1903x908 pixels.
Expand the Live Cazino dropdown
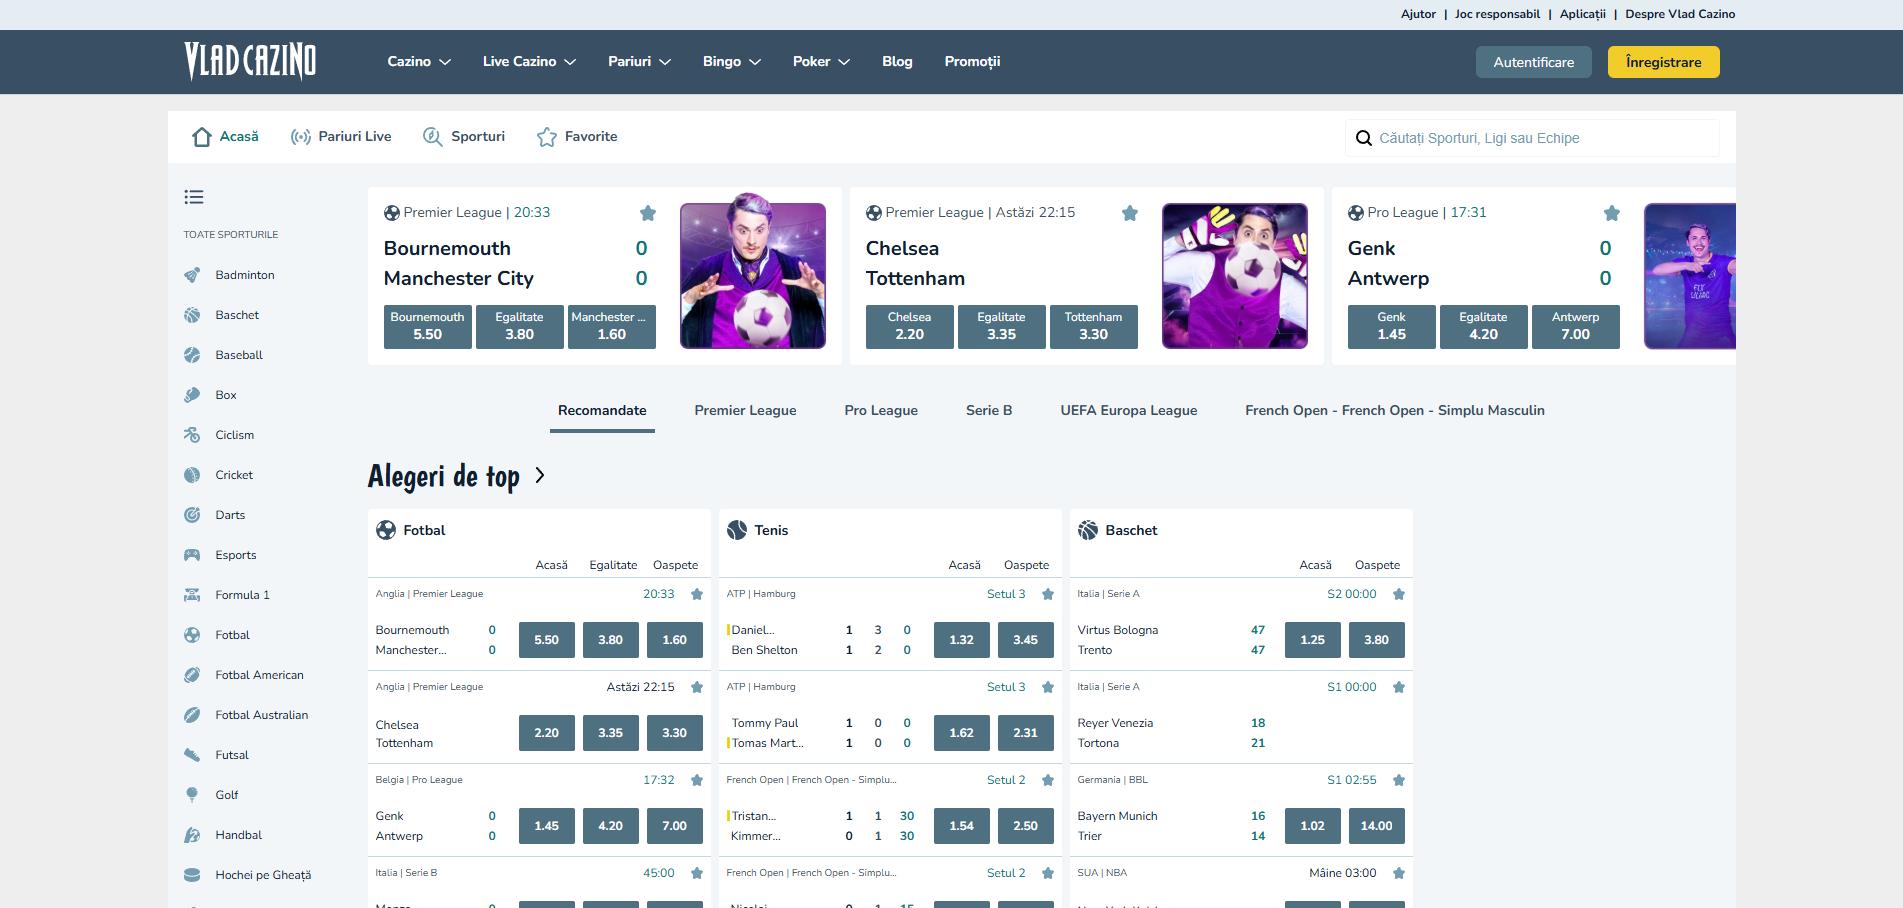529,62
